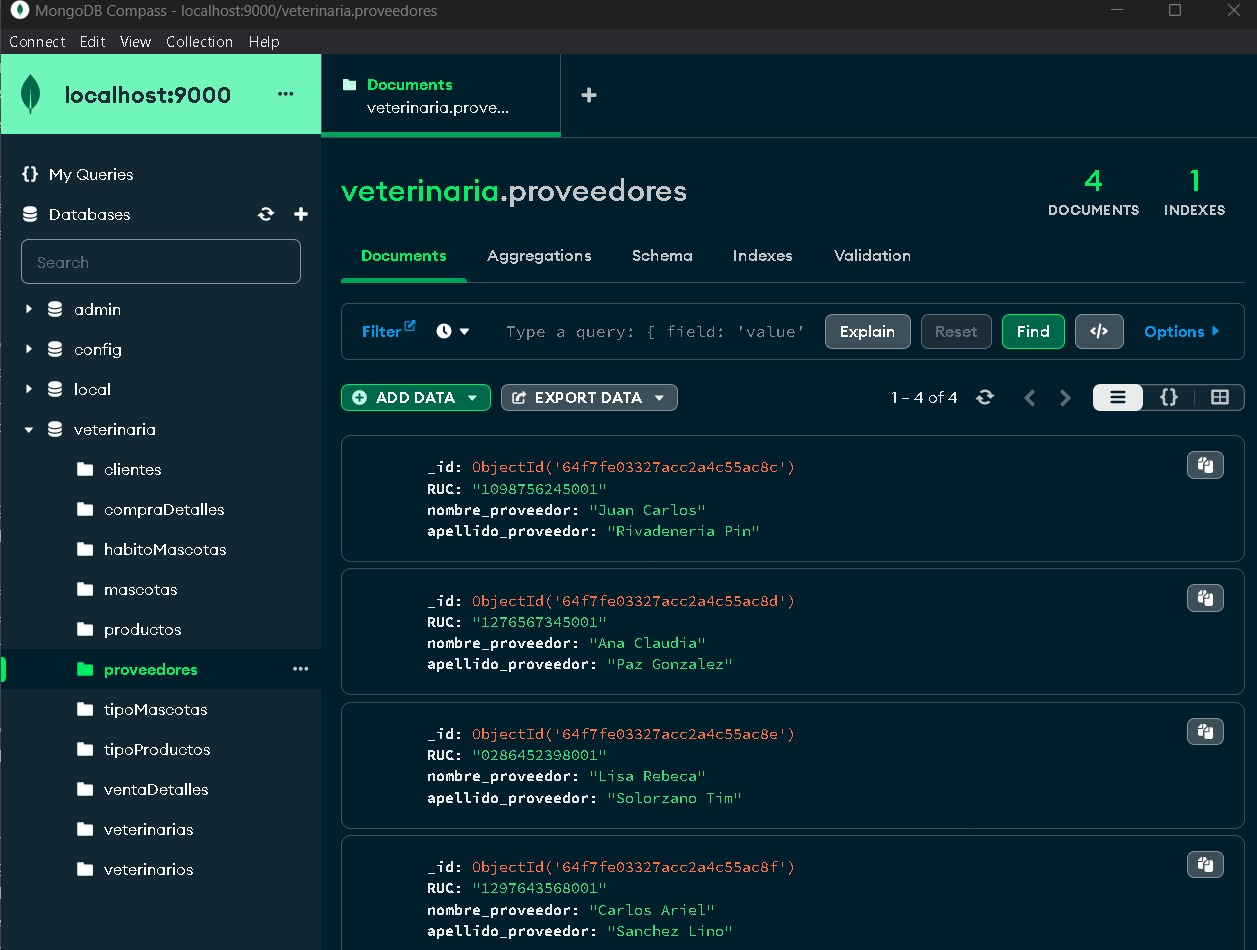Open the ADD DATA dropdown
This screenshot has height=950, width=1257.
coord(415,397)
